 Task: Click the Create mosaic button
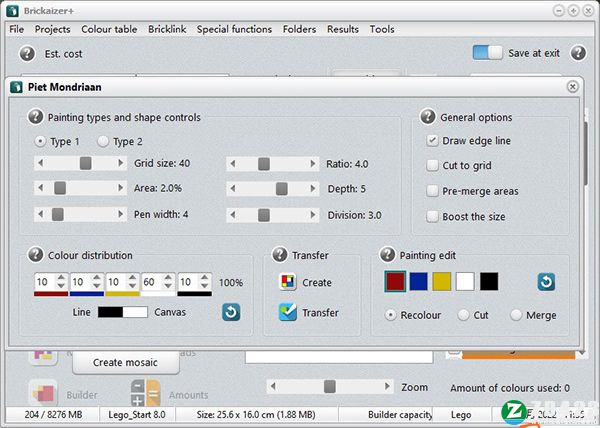coord(126,363)
